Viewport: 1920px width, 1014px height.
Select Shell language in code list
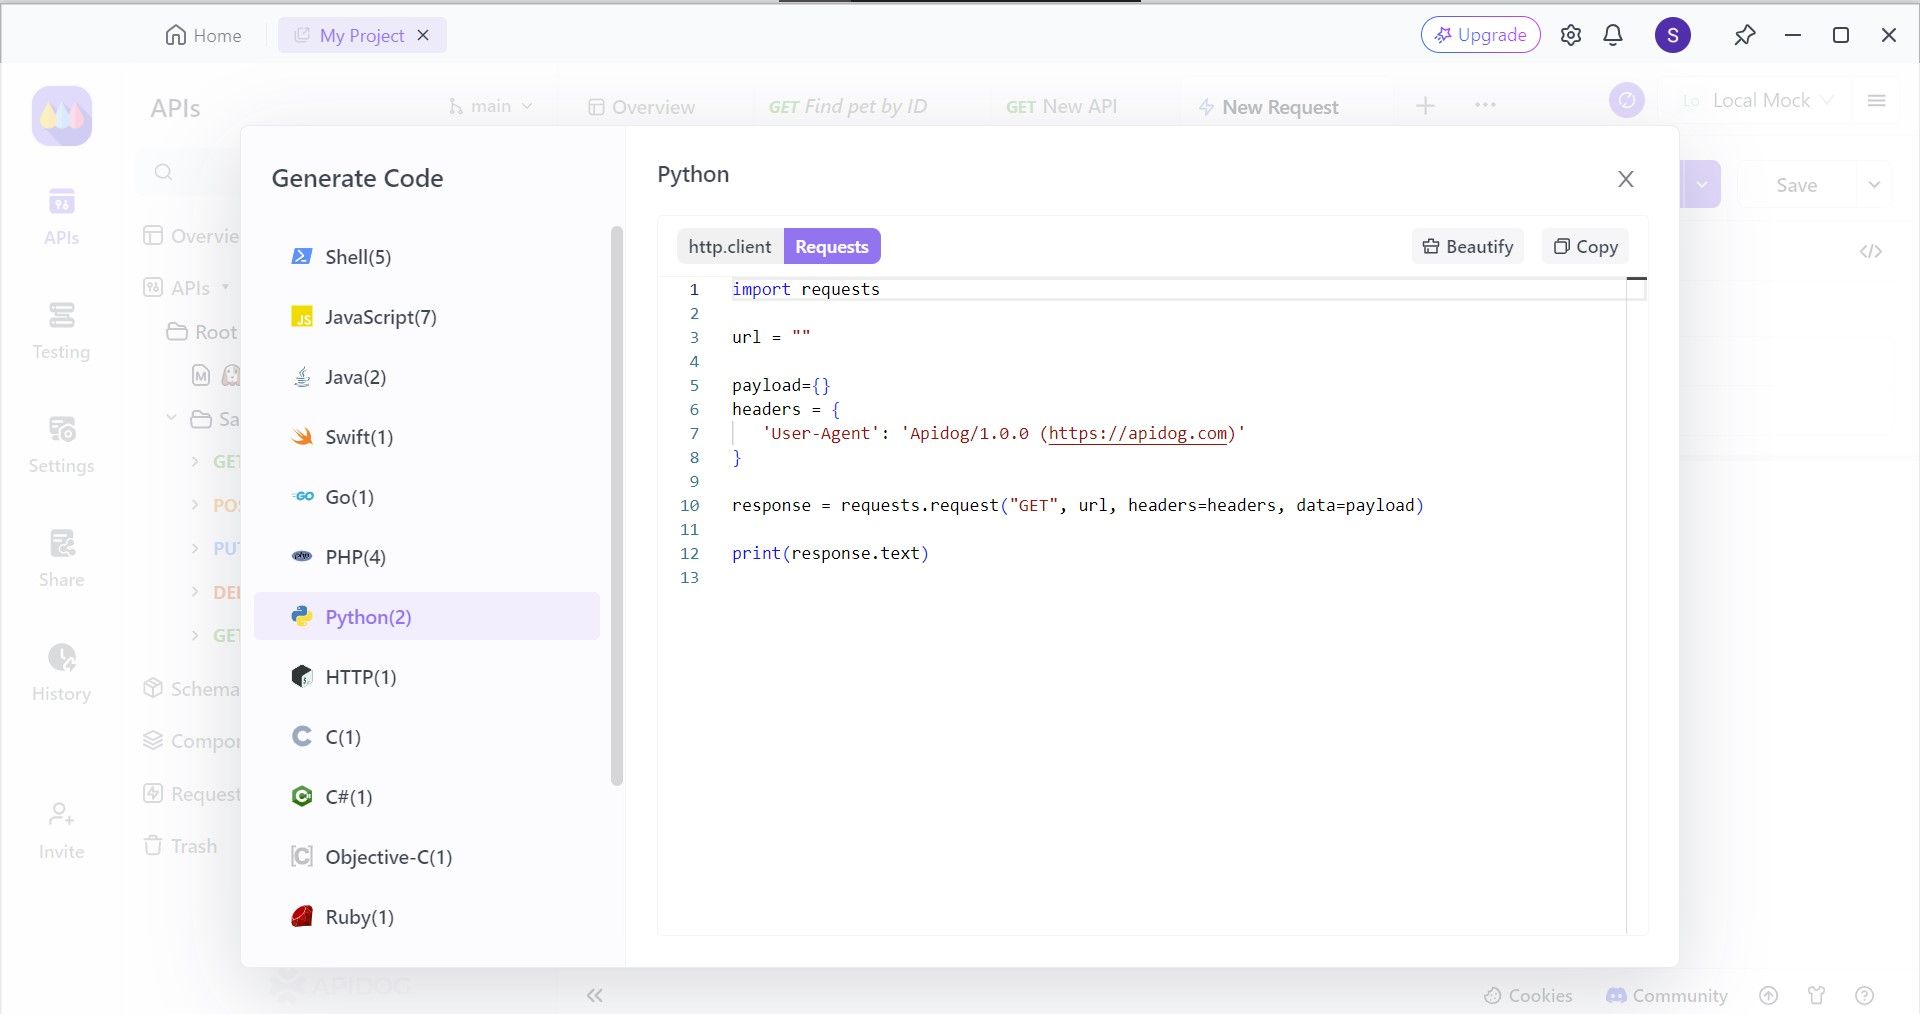357,257
